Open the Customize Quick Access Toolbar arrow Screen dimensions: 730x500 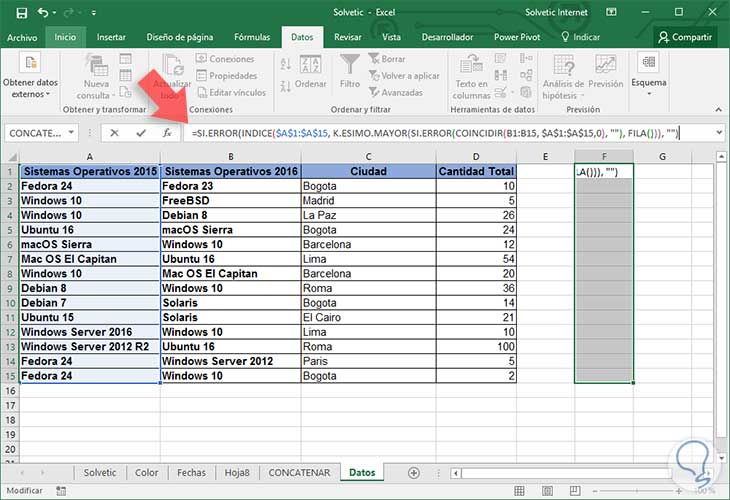pos(94,13)
